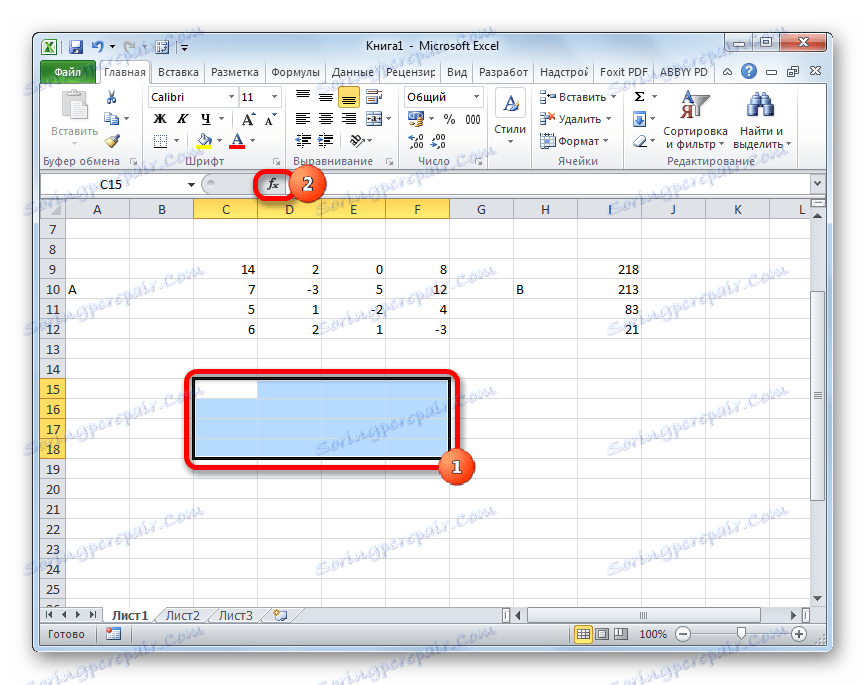Click the vertical scrollbar thumb
This screenshot has width=866, height=685.
817,395
